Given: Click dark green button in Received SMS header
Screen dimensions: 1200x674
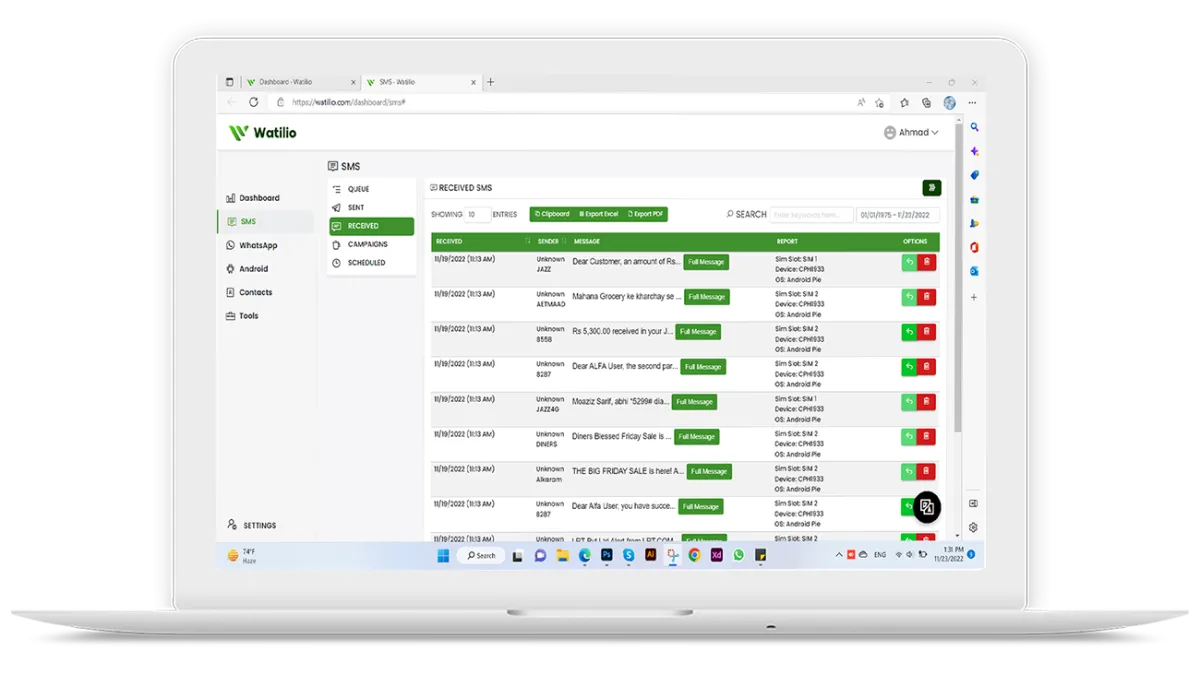Looking at the screenshot, I should pyautogui.click(x=931, y=188).
